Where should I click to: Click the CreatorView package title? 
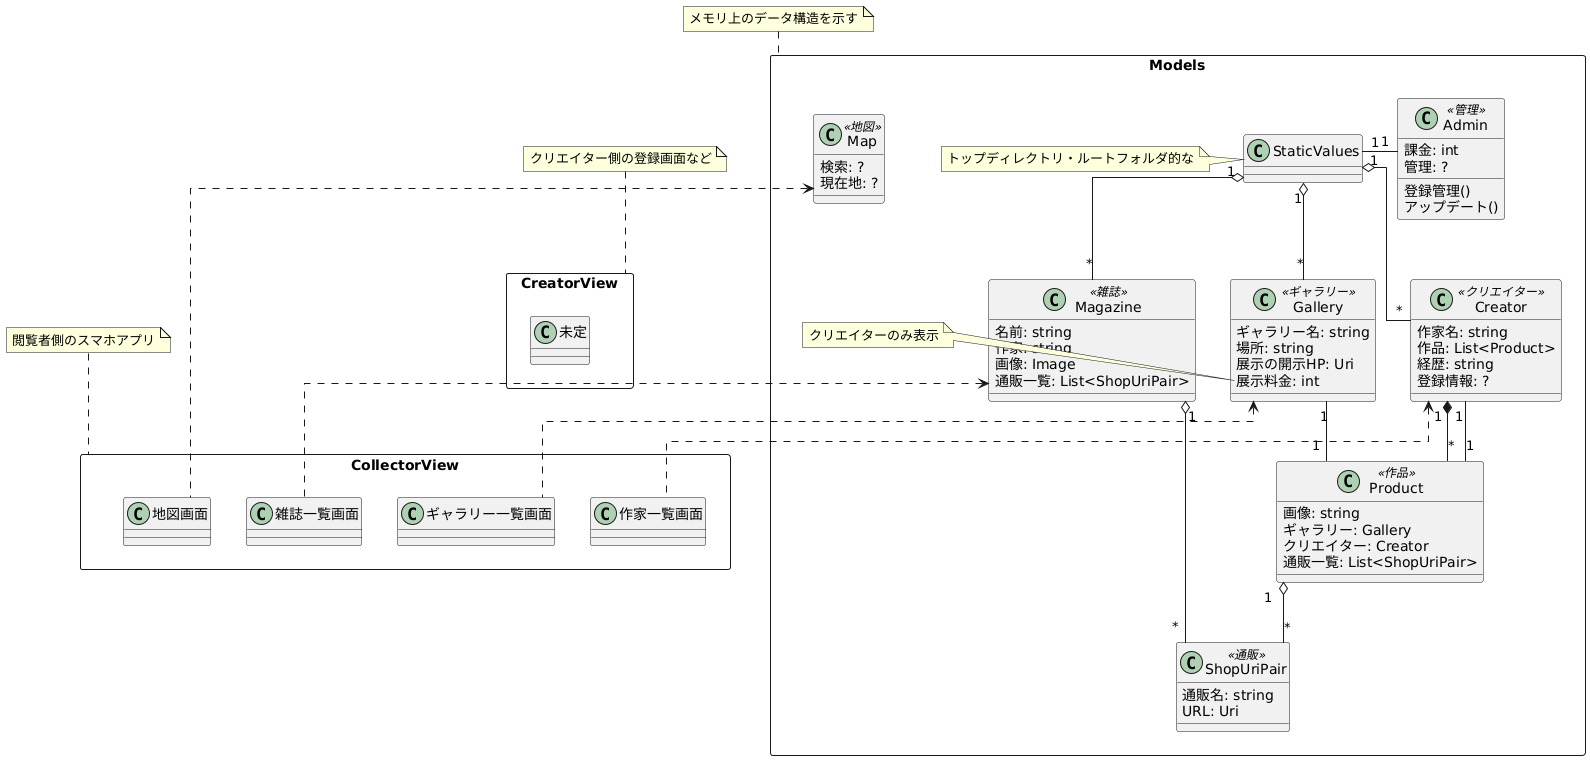(569, 283)
